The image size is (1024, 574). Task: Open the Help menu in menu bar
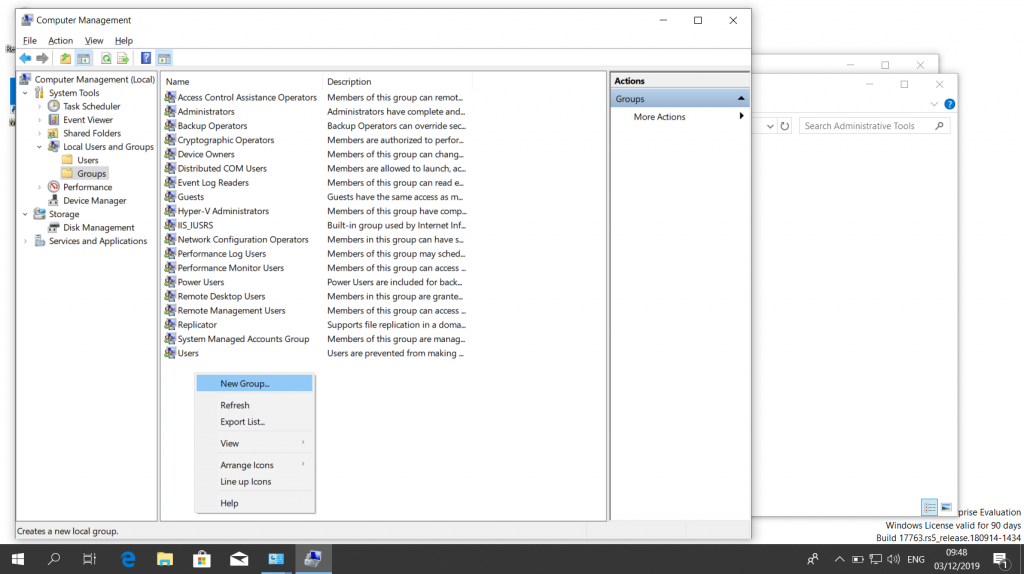coord(123,40)
